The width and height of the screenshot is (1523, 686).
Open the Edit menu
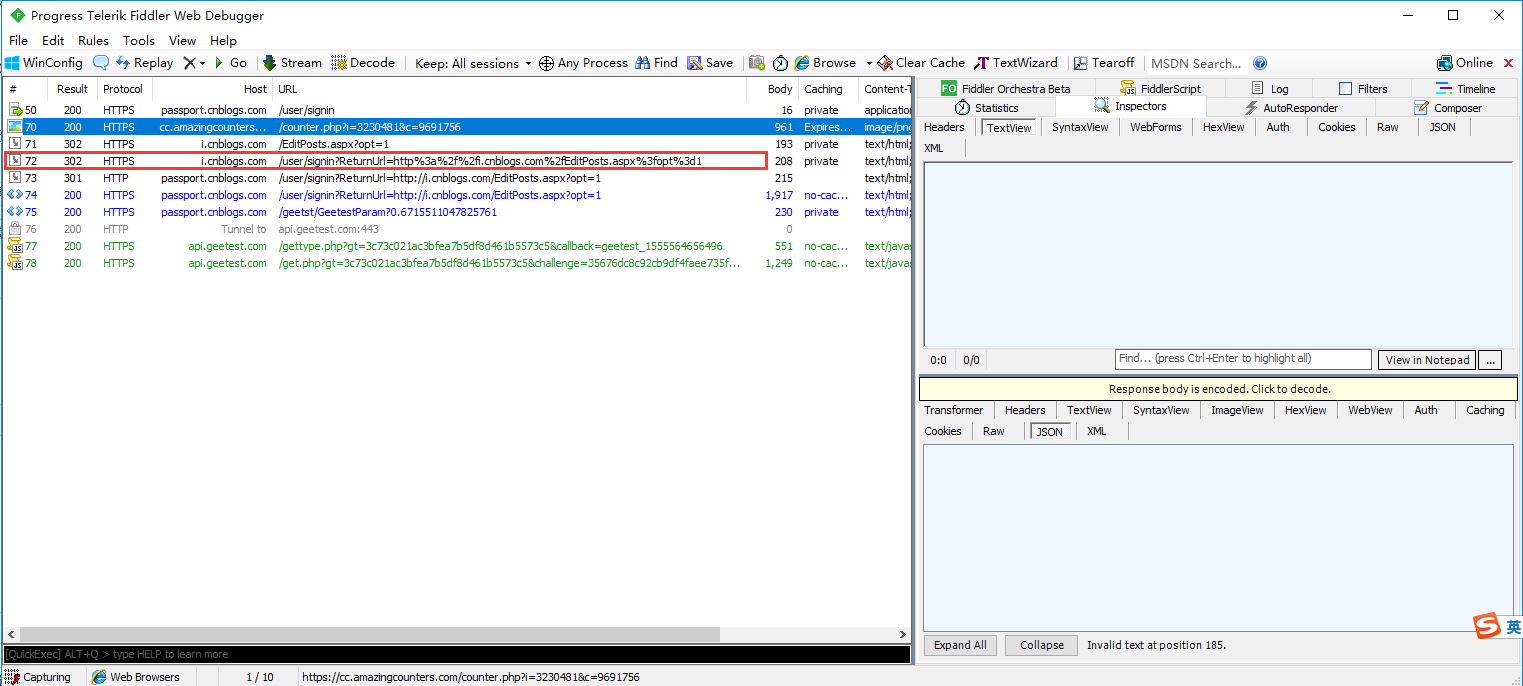point(53,41)
